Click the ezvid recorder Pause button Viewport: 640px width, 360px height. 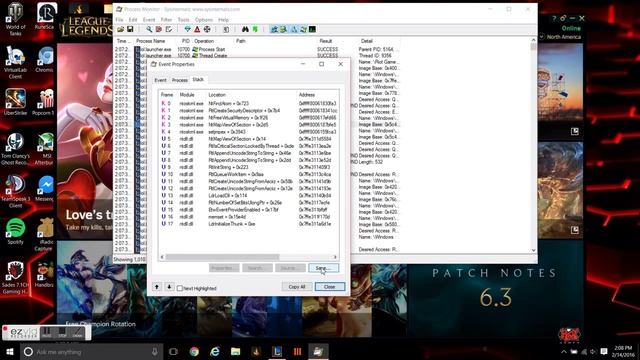(47, 333)
